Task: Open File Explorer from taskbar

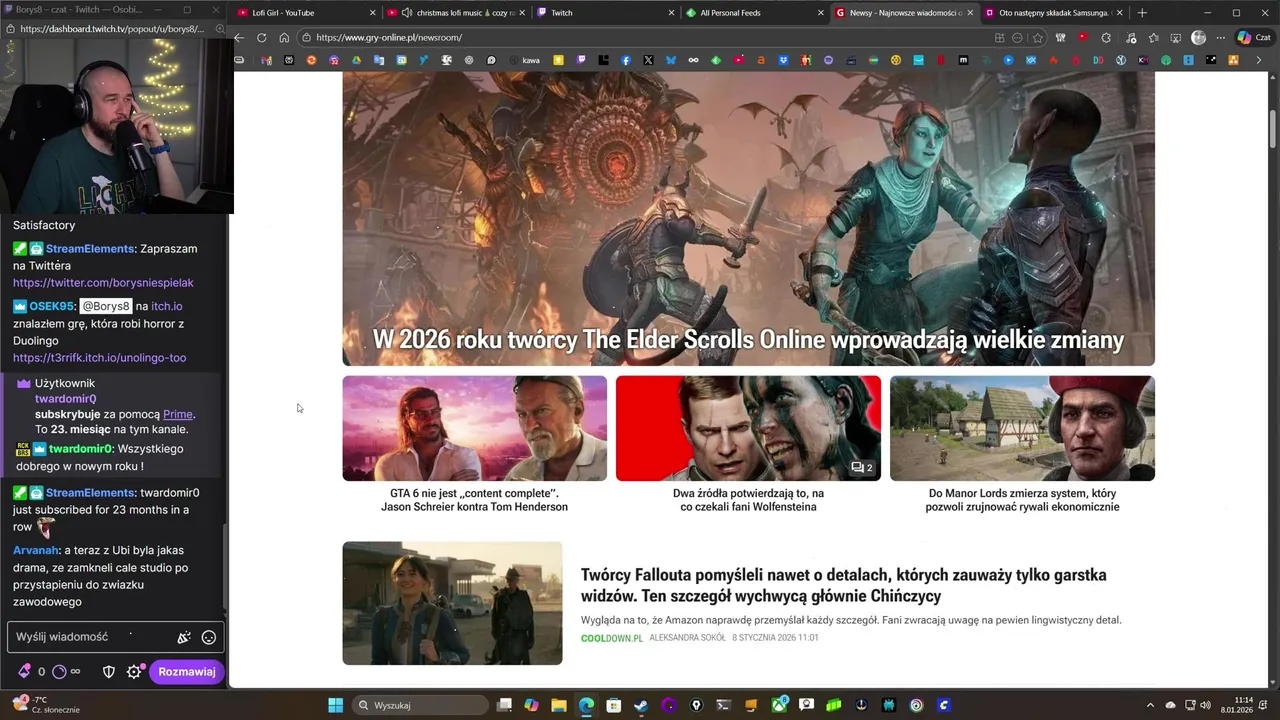Action: [x=559, y=705]
